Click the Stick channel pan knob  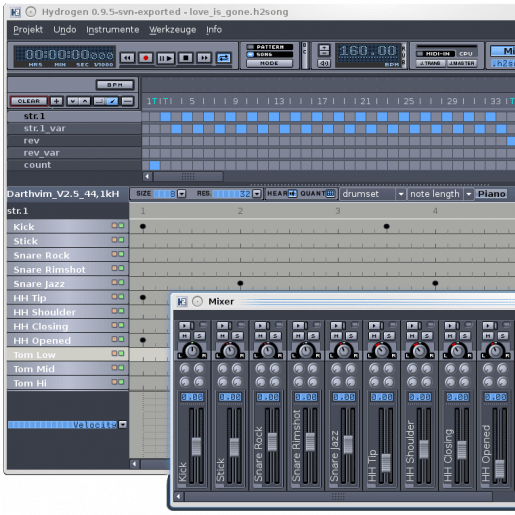pyautogui.click(x=230, y=350)
